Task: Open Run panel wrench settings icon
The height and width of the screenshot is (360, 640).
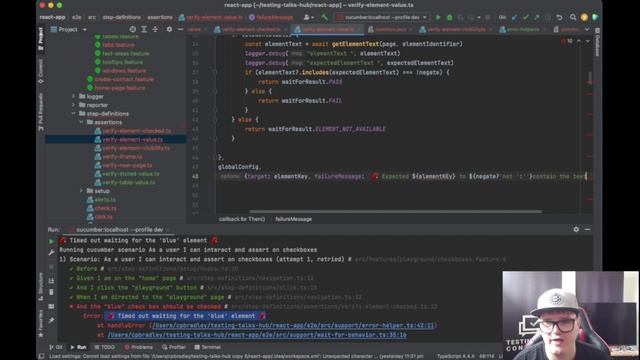Action: 51,253
